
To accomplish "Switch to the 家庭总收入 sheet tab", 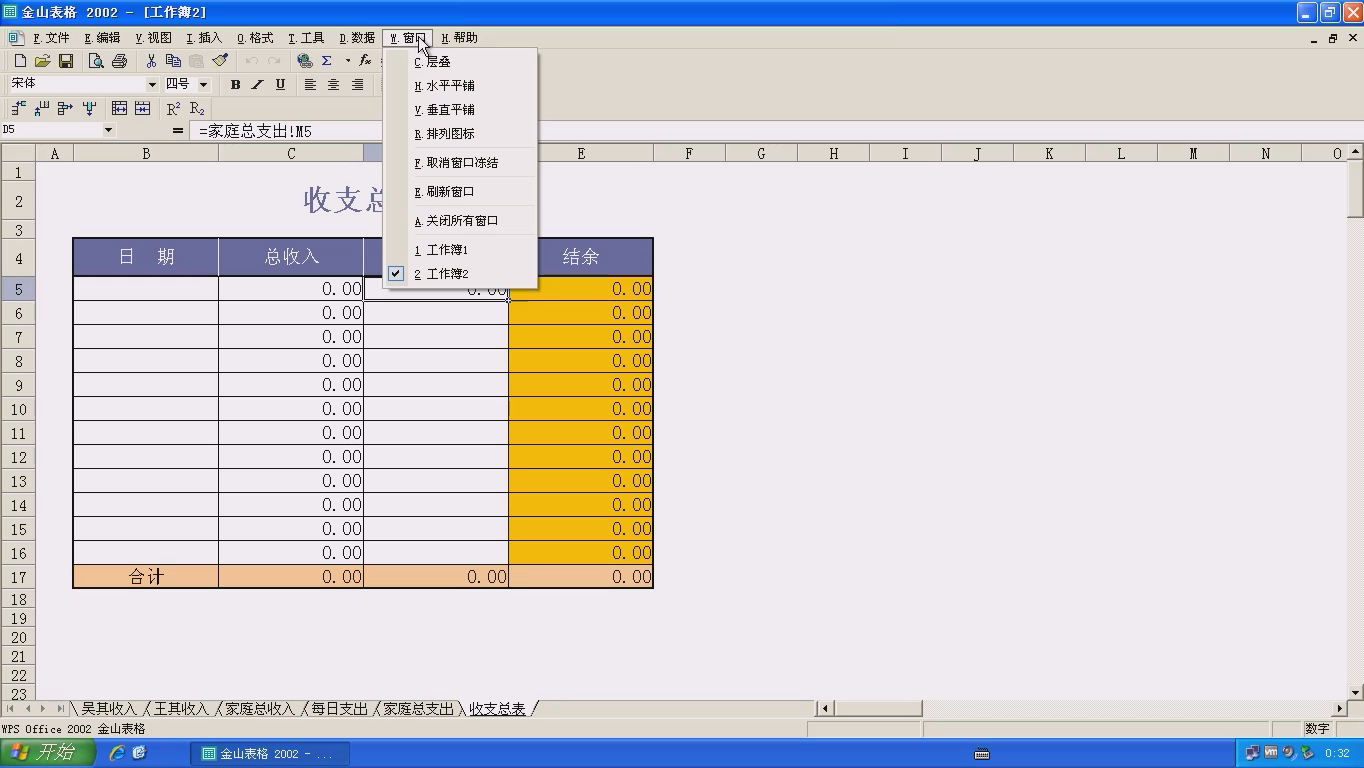I will click(x=259, y=709).
